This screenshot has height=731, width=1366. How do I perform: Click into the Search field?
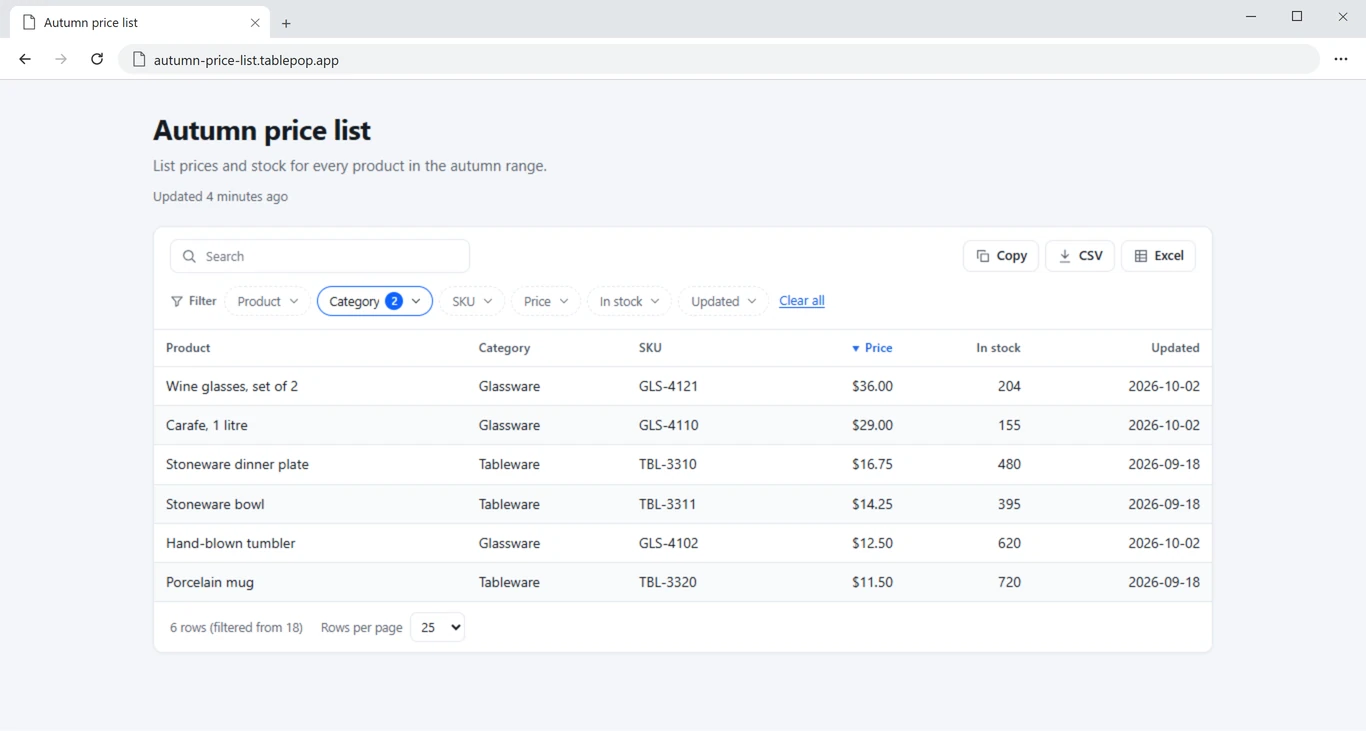(320, 256)
